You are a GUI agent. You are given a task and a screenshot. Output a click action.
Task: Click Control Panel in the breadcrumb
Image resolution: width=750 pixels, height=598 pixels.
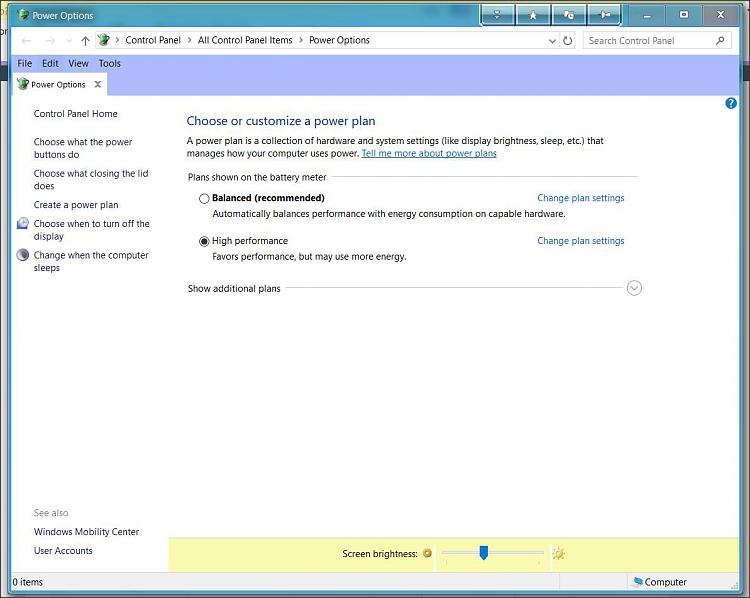pyautogui.click(x=153, y=40)
